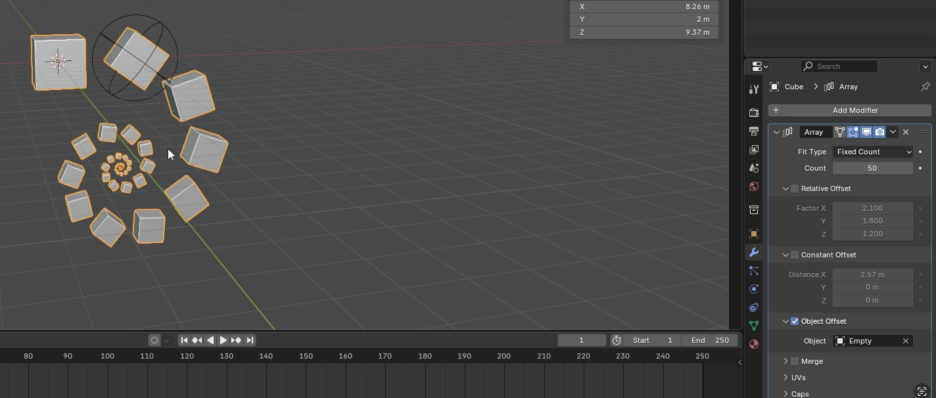Expand the Caps section
The width and height of the screenshot is (936, 398).
[786, 394]
